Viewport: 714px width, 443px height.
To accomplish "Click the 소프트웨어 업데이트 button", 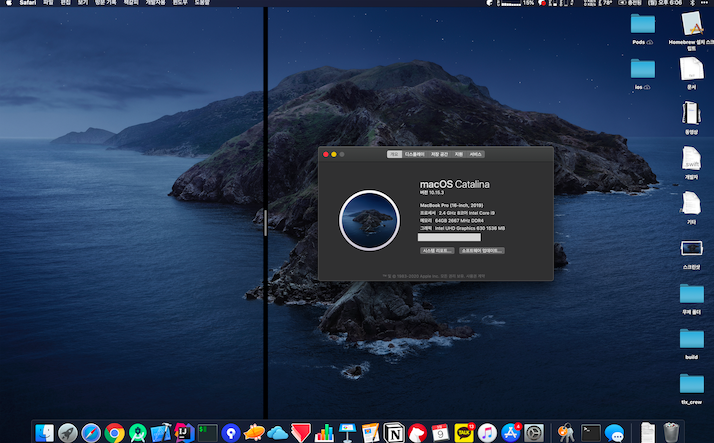I will [482, 250].
